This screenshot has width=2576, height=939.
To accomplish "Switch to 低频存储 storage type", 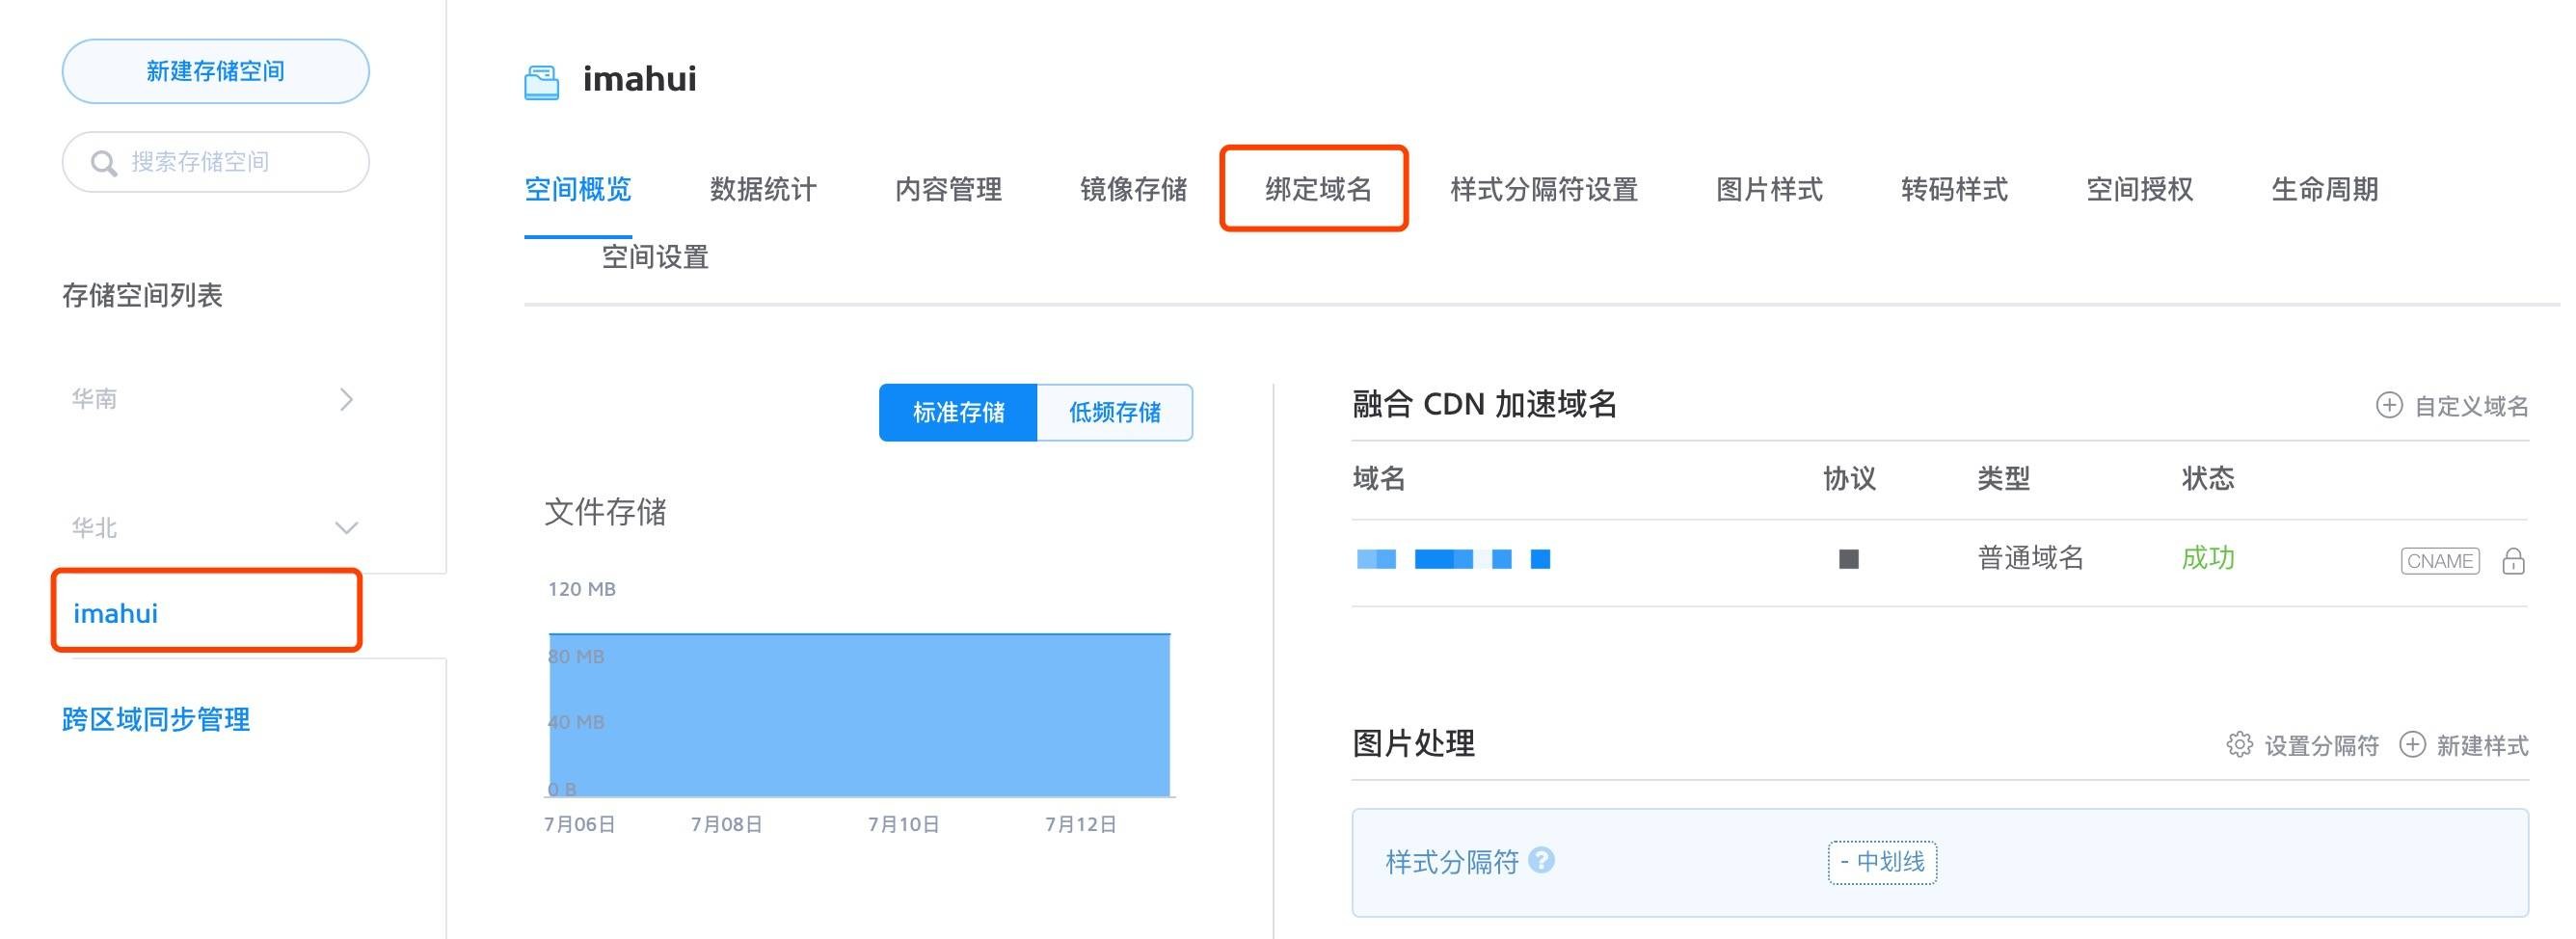I will (1115, 412).
